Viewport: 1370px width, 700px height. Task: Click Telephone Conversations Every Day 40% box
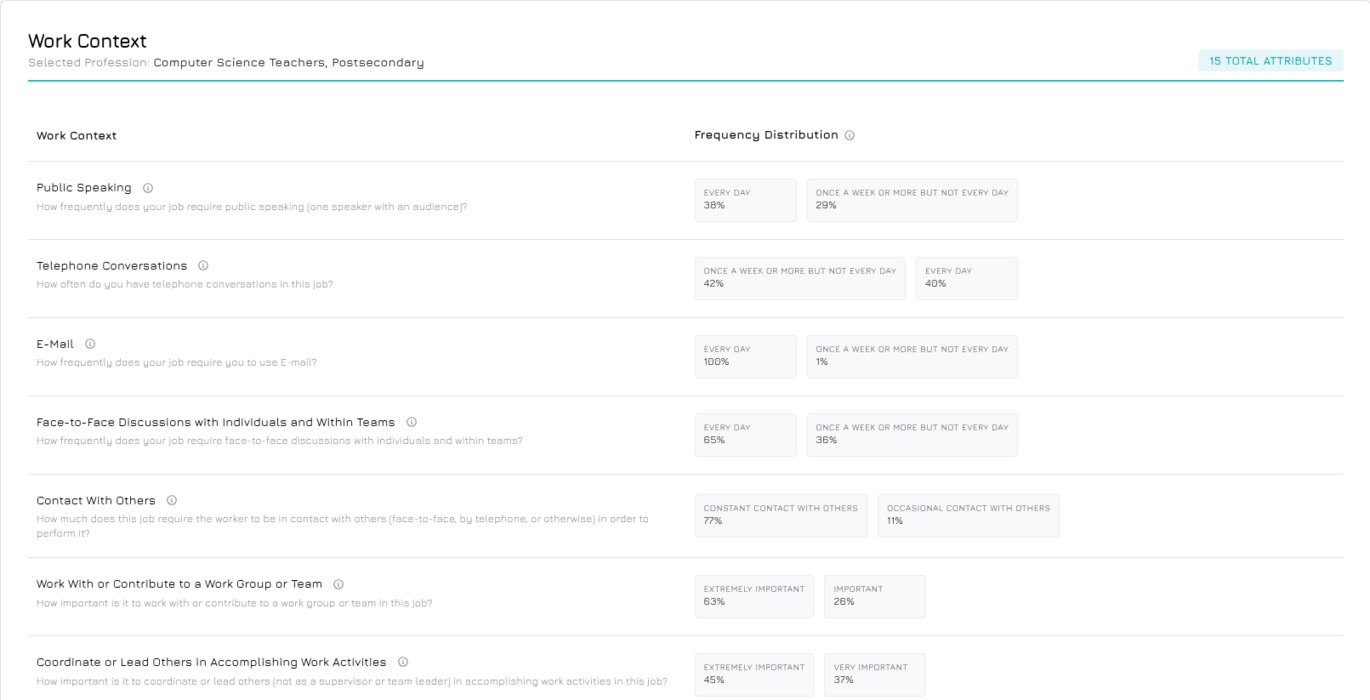click(x=965, y=278)
